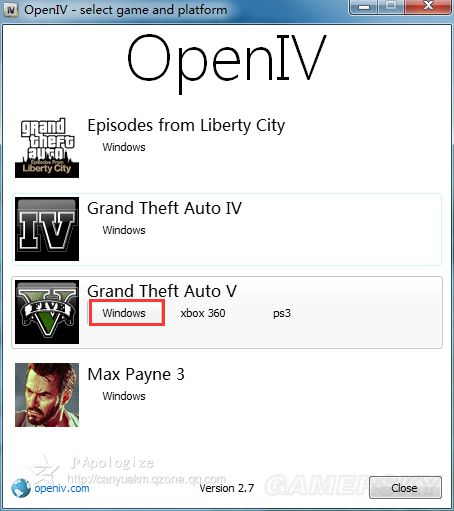The width and height of the screenshot is (454, 511).
Task: Click the Grand Theft Auto IV title text
Action: pos(164,208)
